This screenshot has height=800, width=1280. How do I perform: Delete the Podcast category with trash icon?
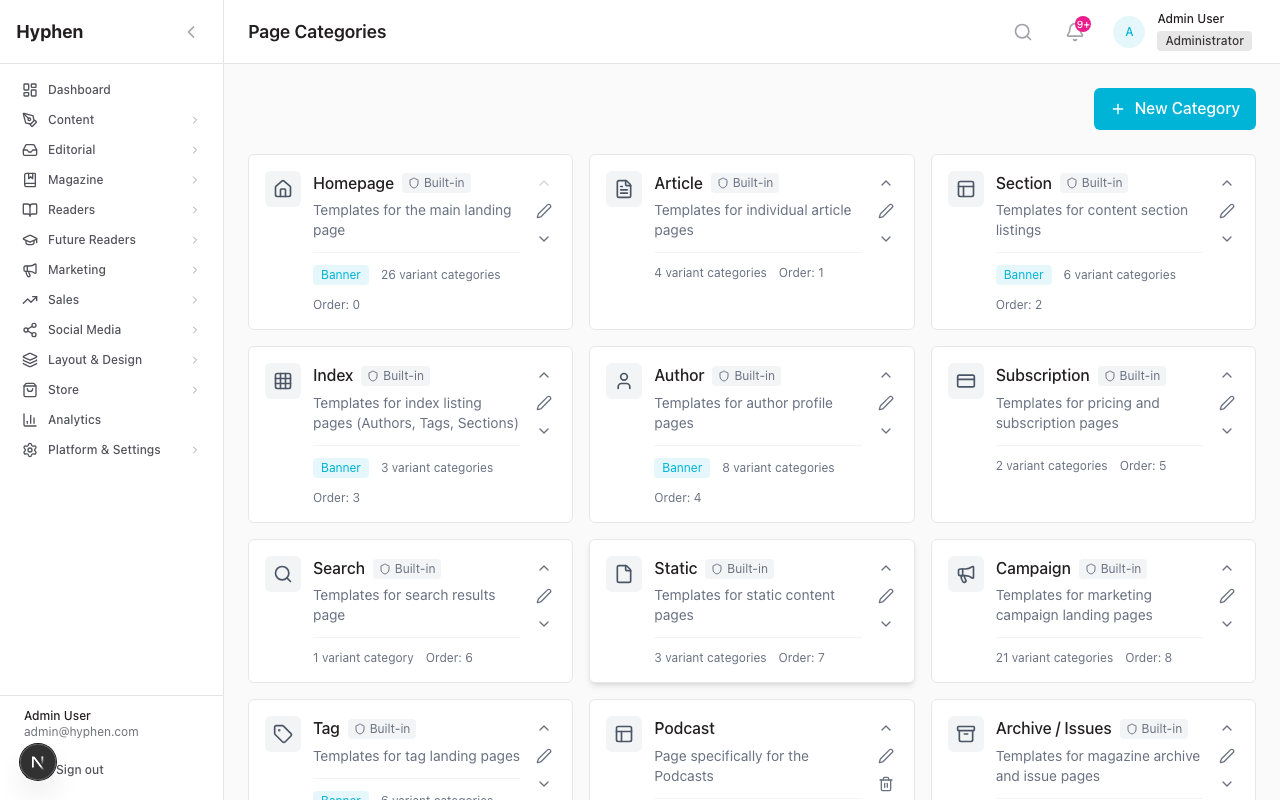click(x=886, y=784)
